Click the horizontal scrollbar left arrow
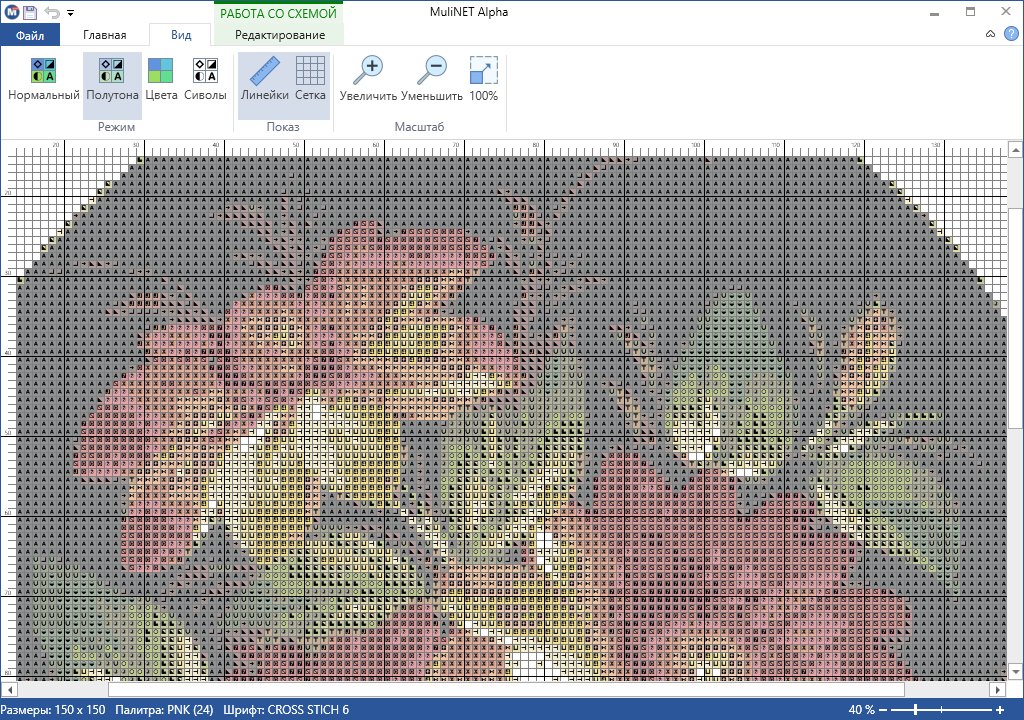Viewport: 1024px width, 720px height. point(9,689)
